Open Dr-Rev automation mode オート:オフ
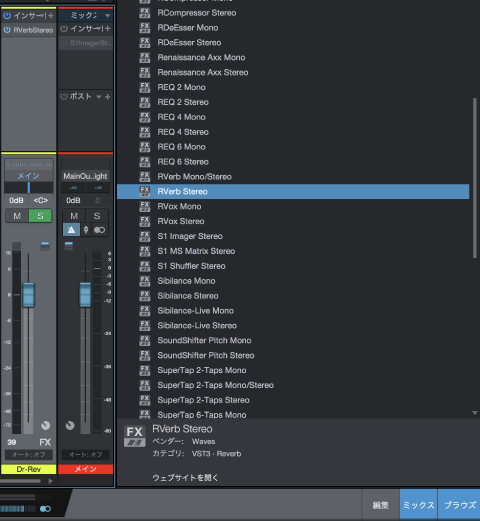Image resolution: width=480 pixels, height=521 pixels. click(x=29, y=455)
